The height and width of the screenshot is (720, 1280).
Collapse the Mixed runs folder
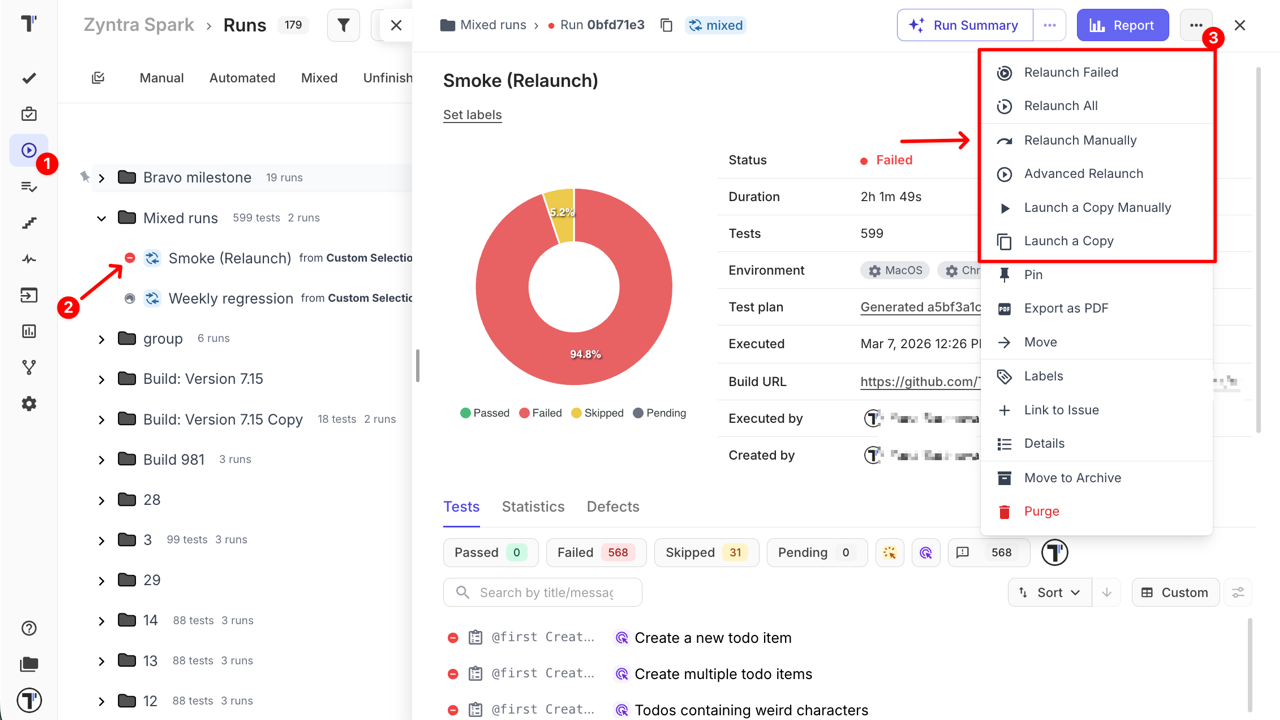pyautogui.click(x=102, y=218)
